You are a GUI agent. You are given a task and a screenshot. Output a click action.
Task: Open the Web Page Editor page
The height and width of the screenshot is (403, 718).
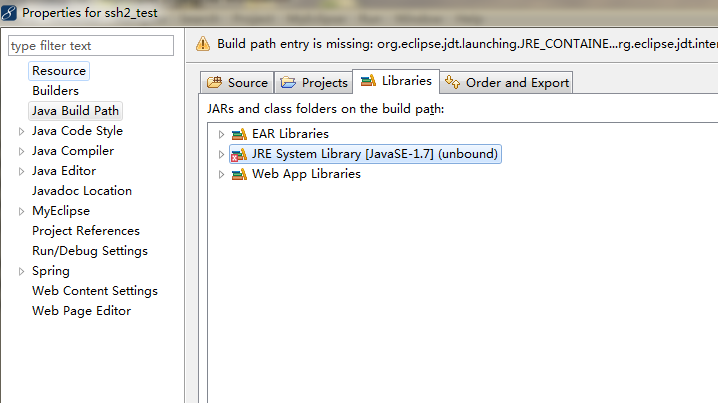(x=82, y=311)
